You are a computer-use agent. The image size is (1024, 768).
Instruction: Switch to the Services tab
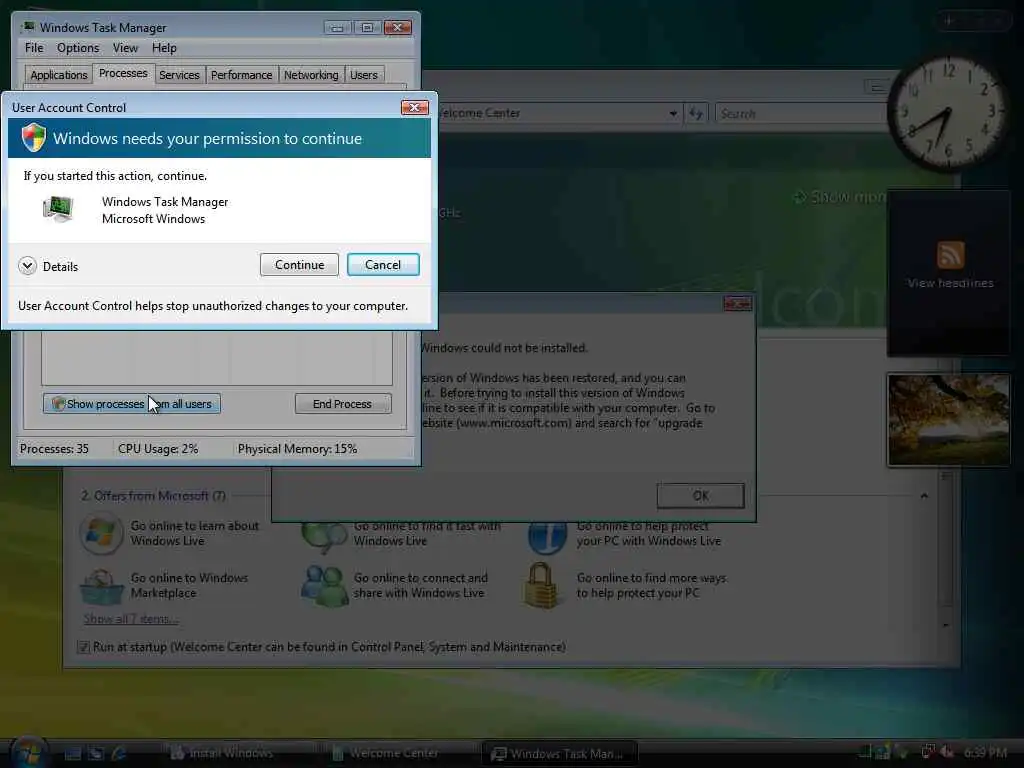[x=179, y=74]
